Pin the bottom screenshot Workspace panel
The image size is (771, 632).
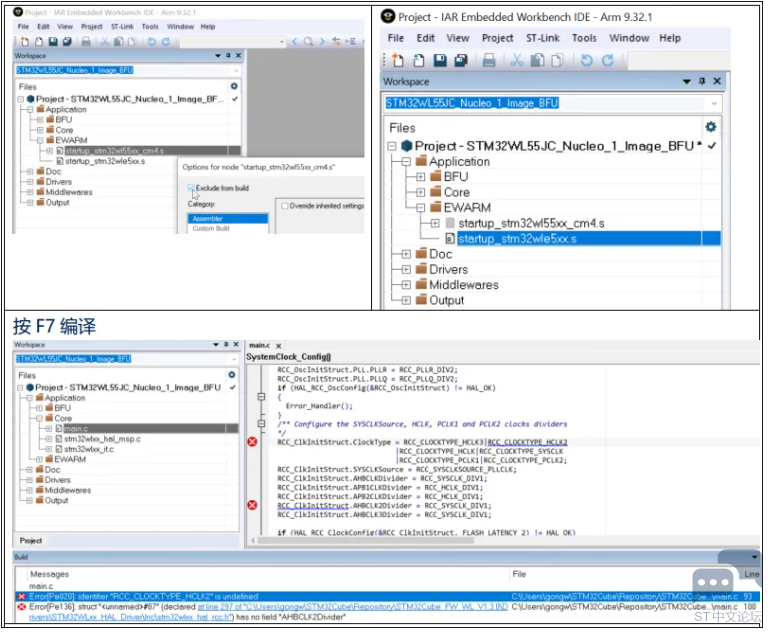point(226,344)
